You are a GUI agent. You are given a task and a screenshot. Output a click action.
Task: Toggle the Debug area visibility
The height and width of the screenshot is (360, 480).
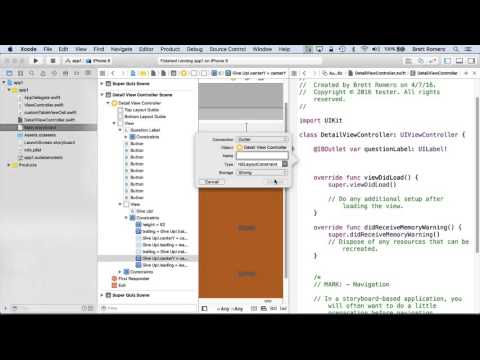[459, 61]
